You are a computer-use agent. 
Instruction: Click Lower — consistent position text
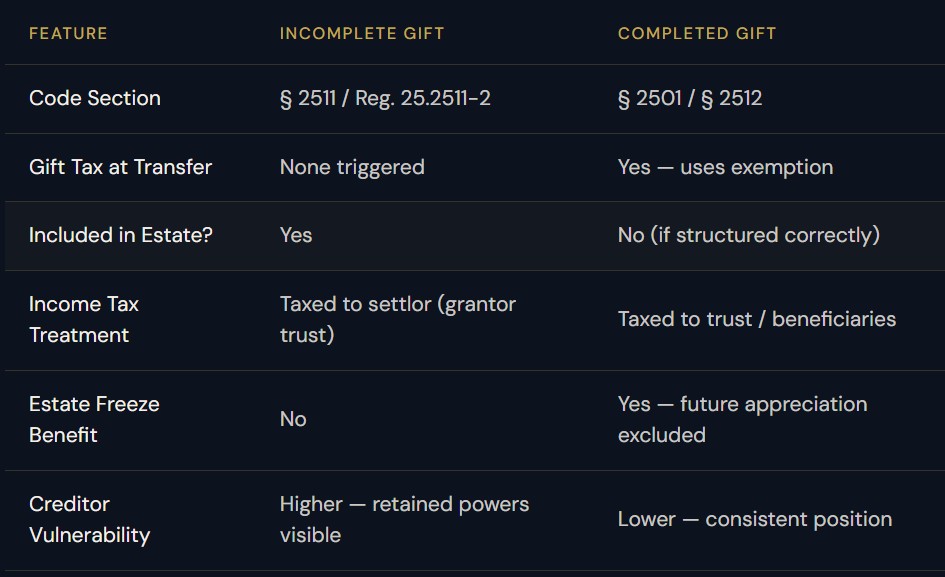[755, 519]
